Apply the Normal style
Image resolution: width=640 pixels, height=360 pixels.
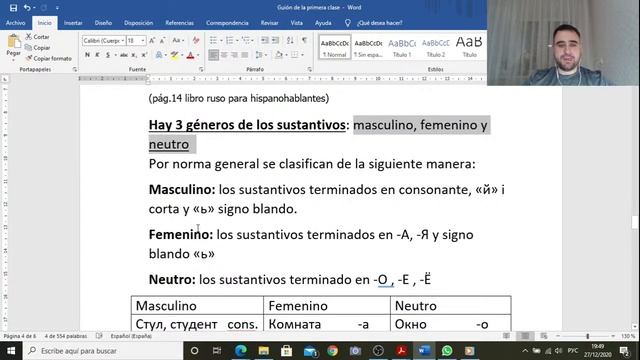tap(335, 47)
